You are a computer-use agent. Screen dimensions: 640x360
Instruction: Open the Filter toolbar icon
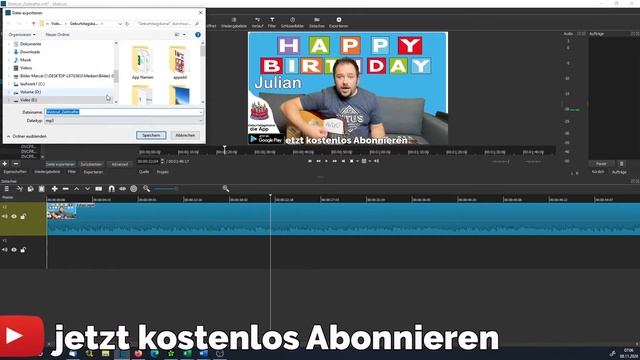272,22
